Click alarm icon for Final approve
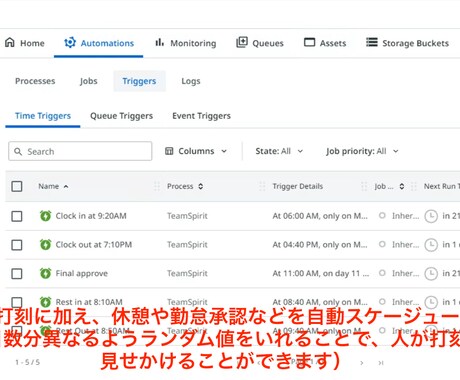The height and width of the screenshot is (380, 460). click(x=45, y=273)
